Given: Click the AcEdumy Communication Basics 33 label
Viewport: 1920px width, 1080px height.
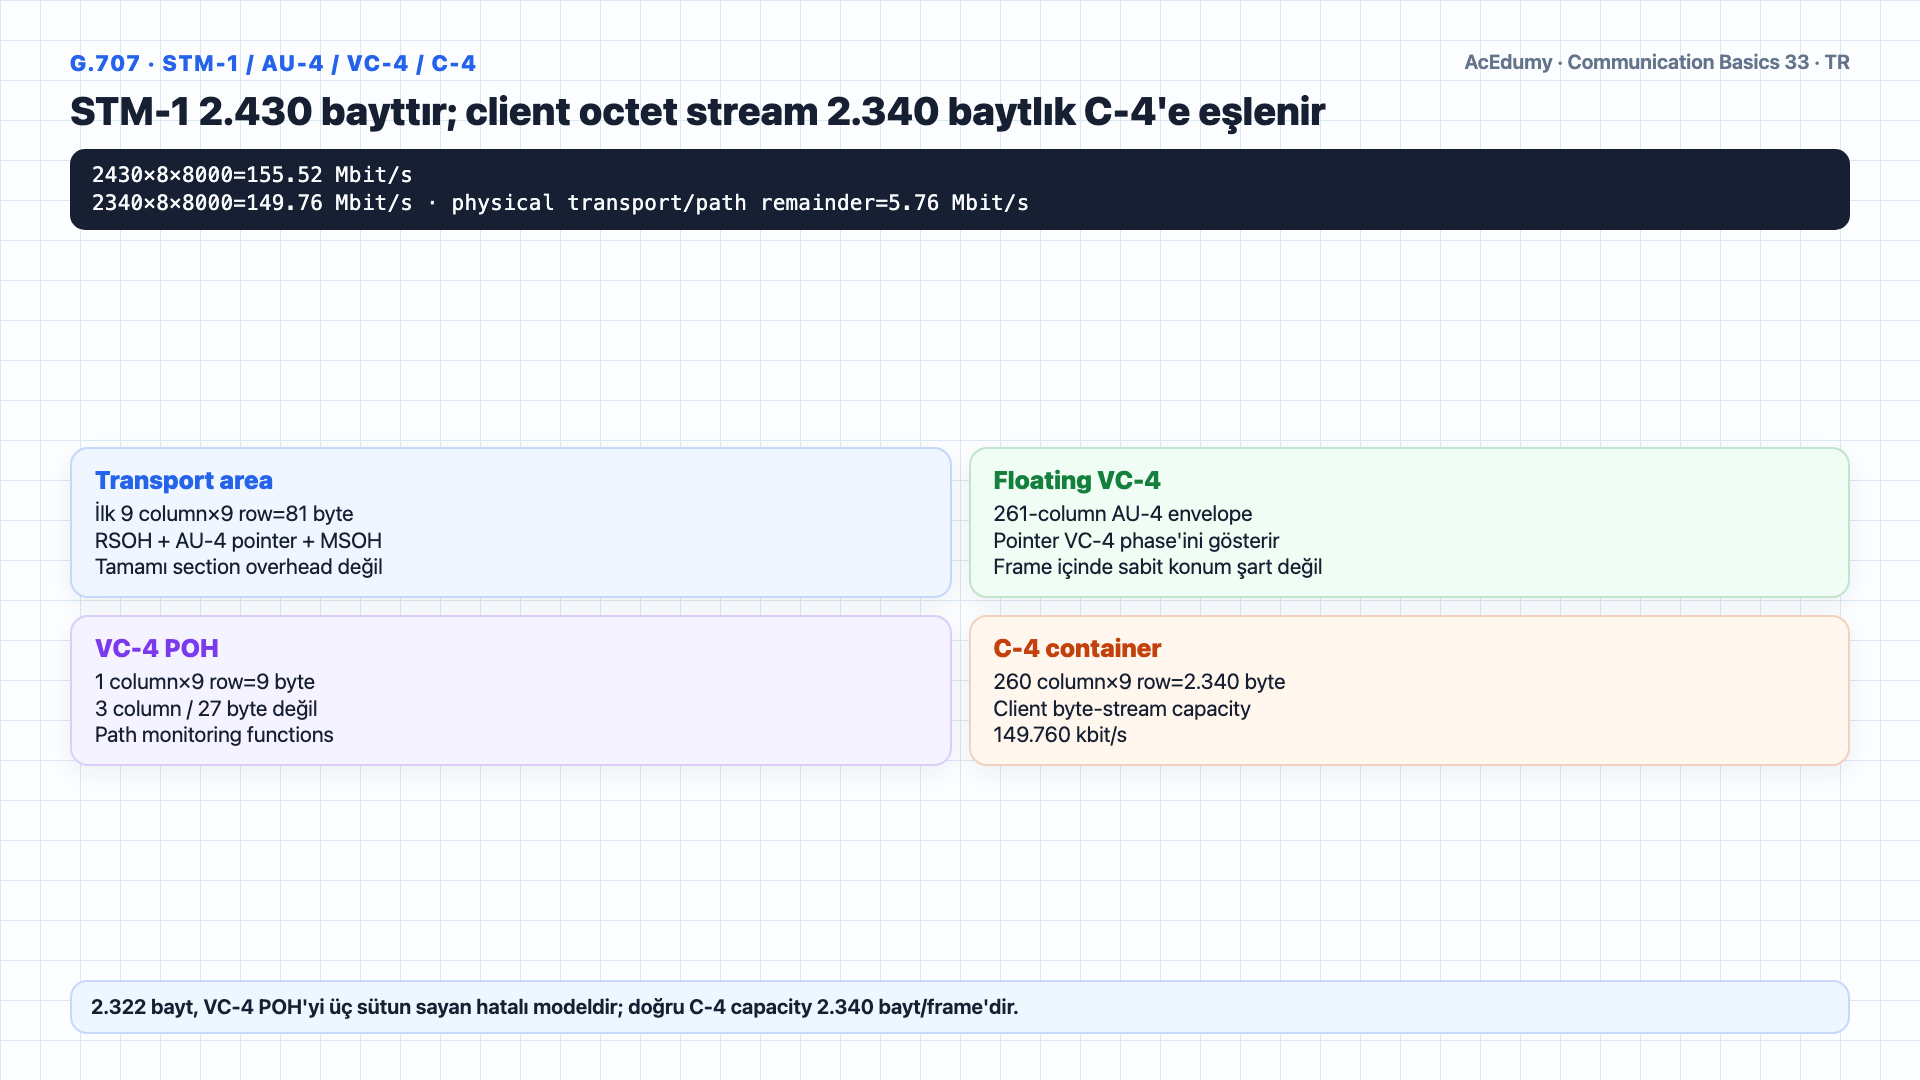Looking at the screenshot, I should coord(1657,62).
